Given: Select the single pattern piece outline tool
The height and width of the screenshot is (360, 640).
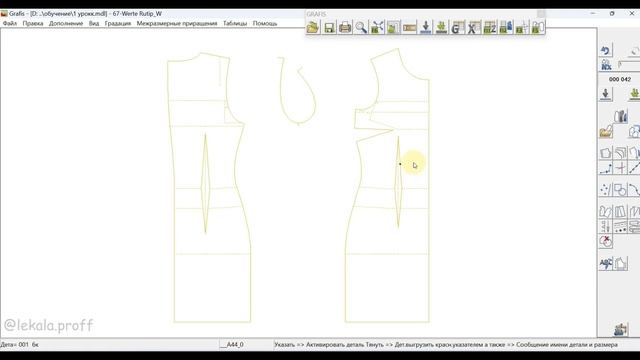Looking at the screenshot, I should click(606, 153).
